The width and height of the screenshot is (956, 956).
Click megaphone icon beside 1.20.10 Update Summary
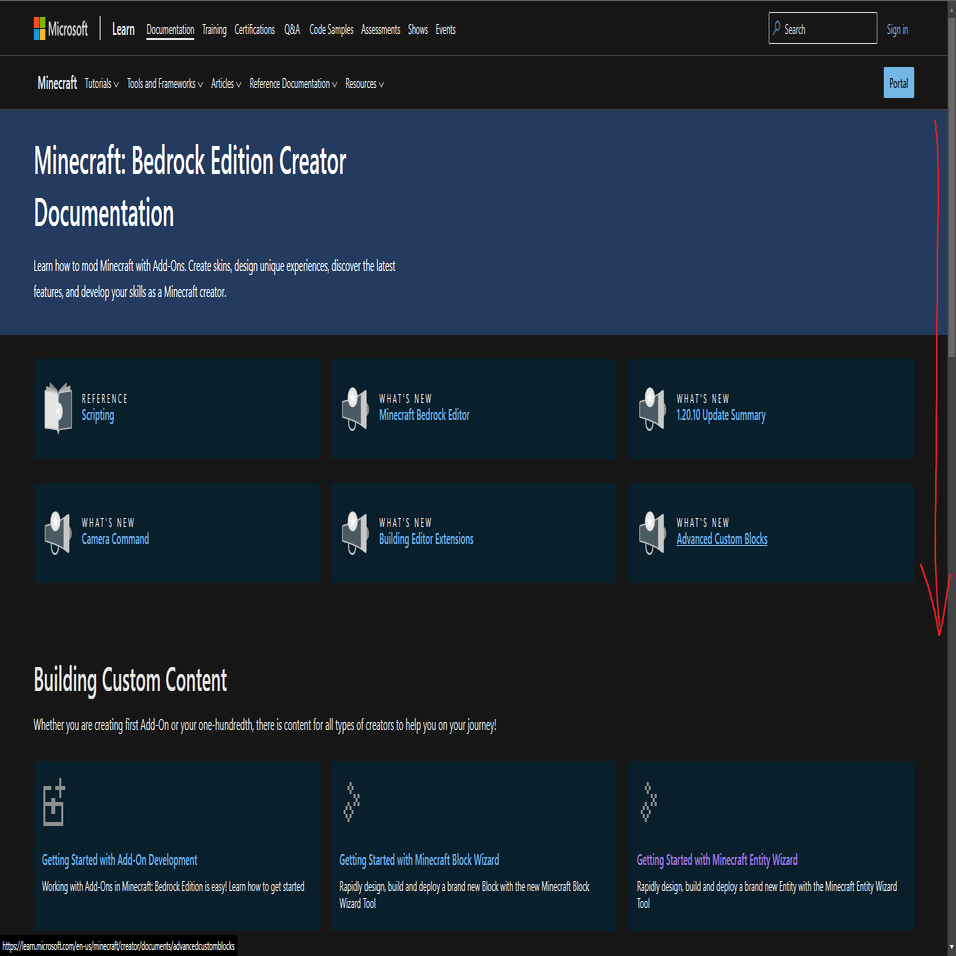[652, 408]
